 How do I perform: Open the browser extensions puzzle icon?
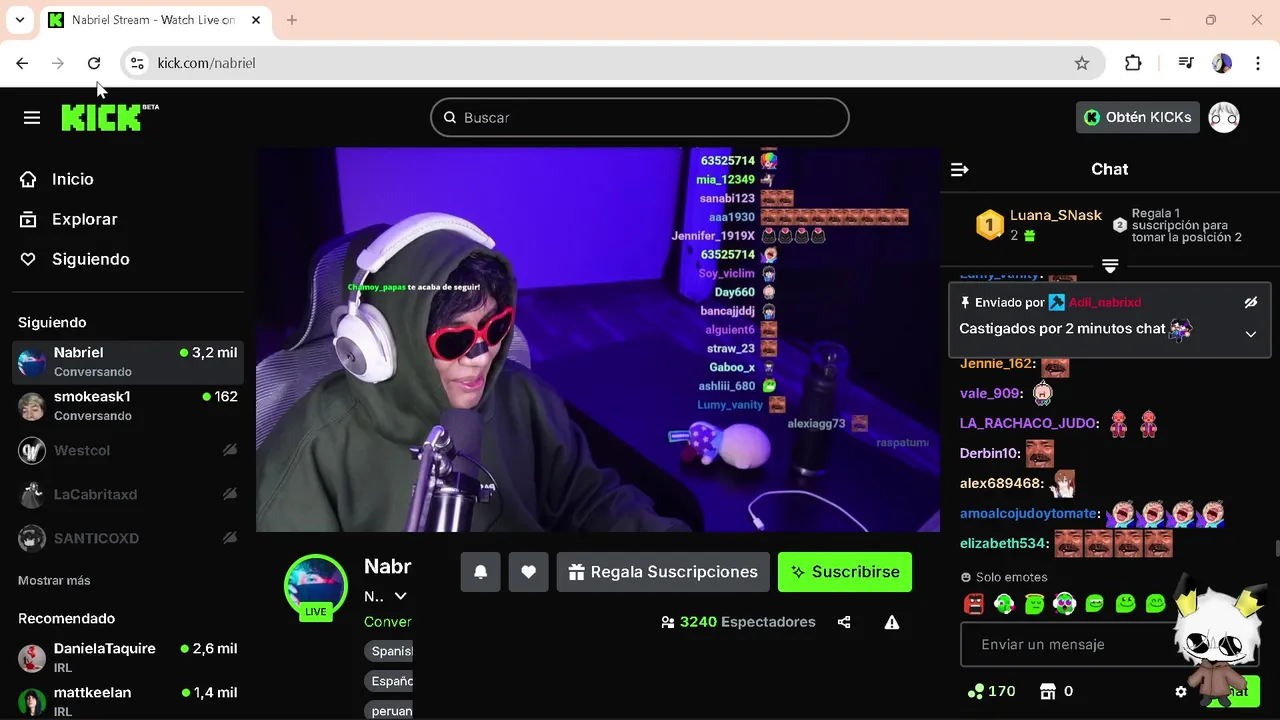(x=1133, y=63)
